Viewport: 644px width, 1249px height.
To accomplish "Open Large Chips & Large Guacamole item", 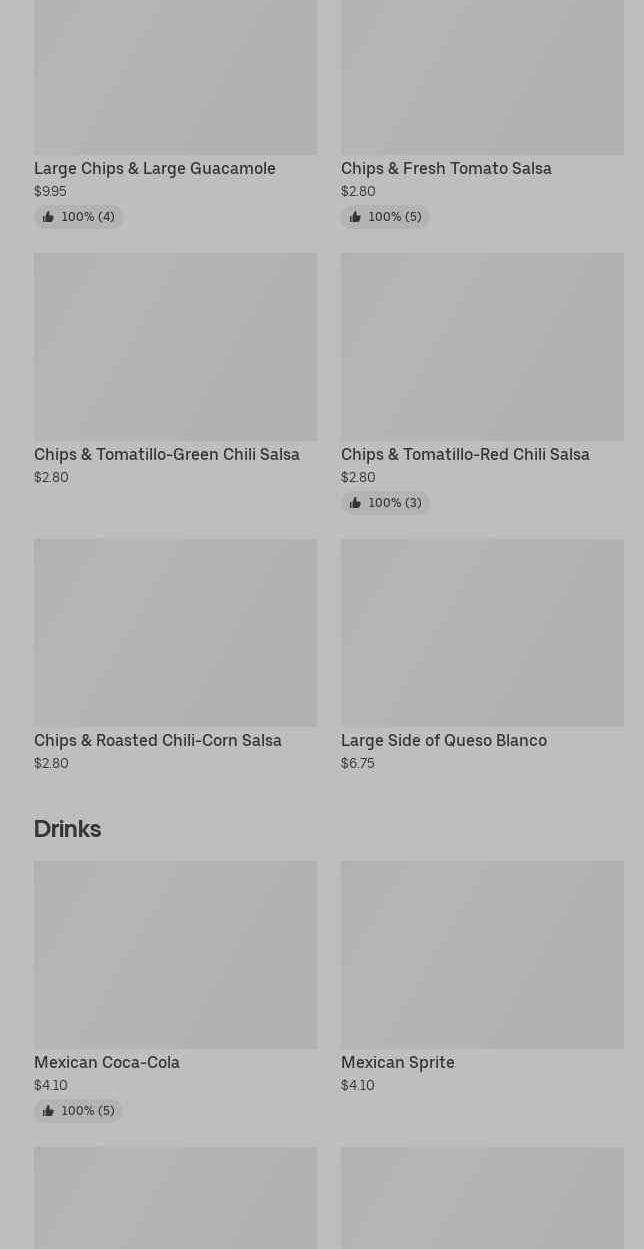I will pos(155,168).
